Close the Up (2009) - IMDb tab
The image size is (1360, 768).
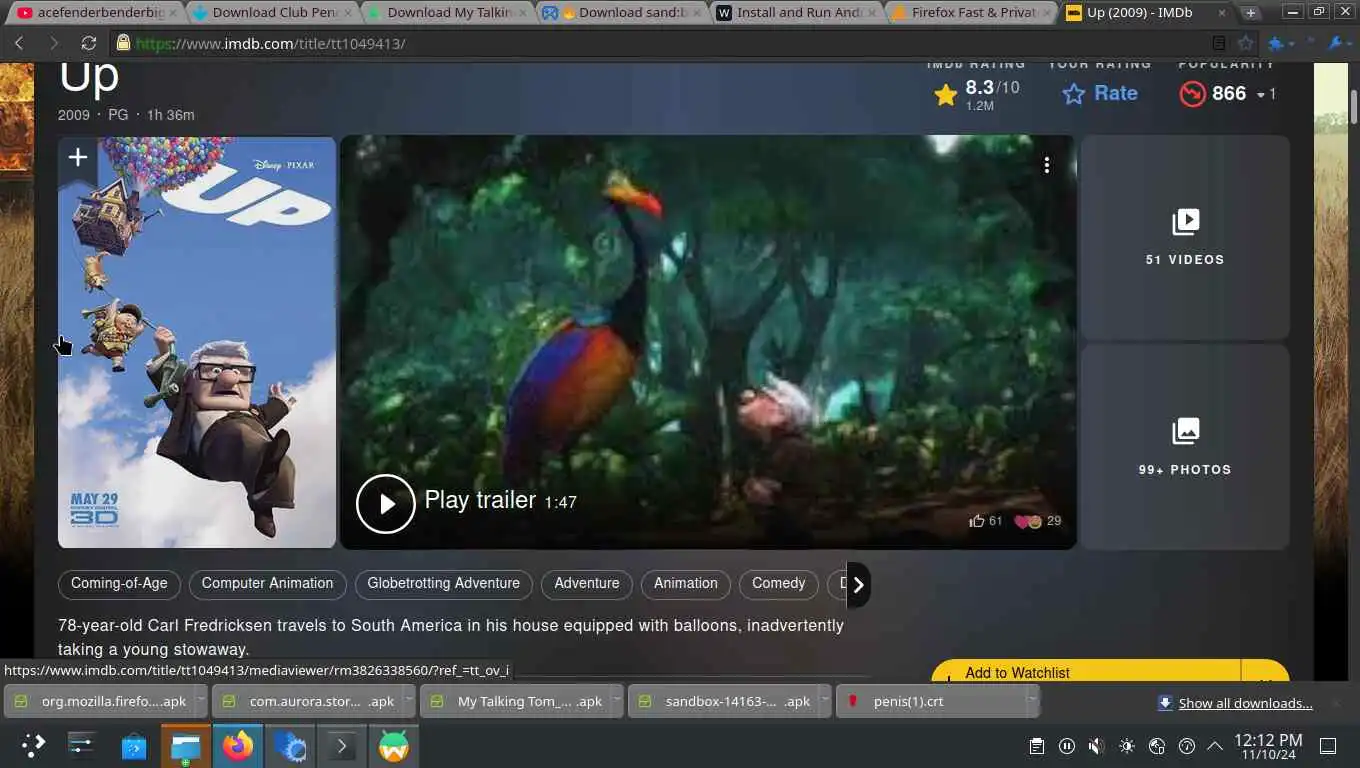point(1222,13)
